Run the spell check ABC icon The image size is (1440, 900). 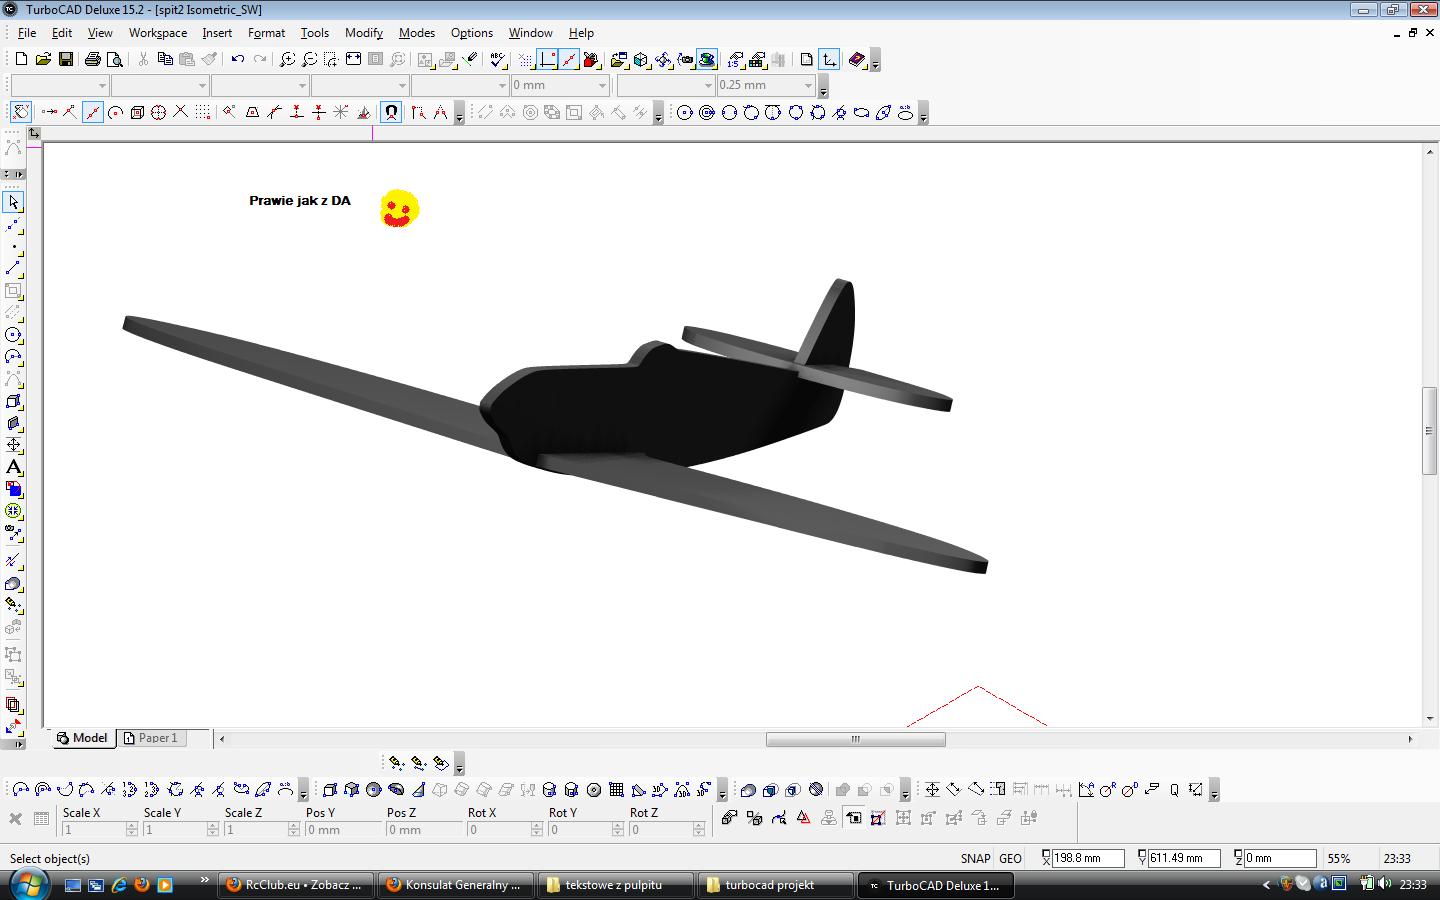click(497, 60)
